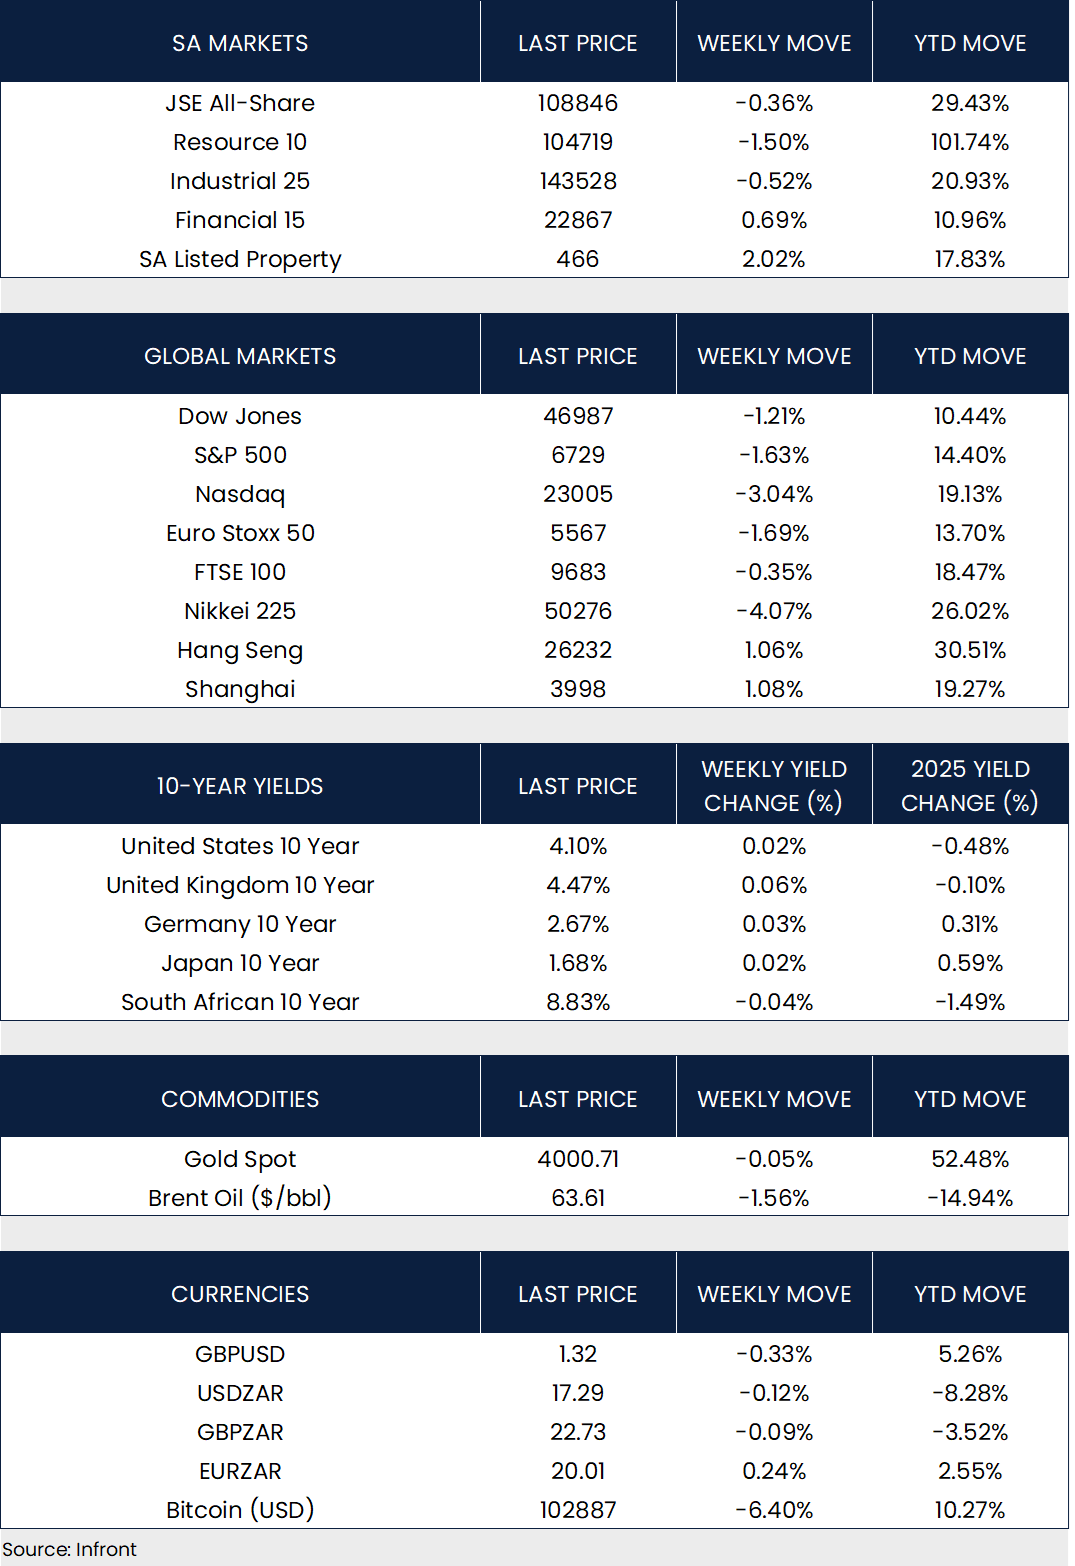Select the Nasdaq row label
Screen dimensions: 1075x1566
tap(240, 494)
